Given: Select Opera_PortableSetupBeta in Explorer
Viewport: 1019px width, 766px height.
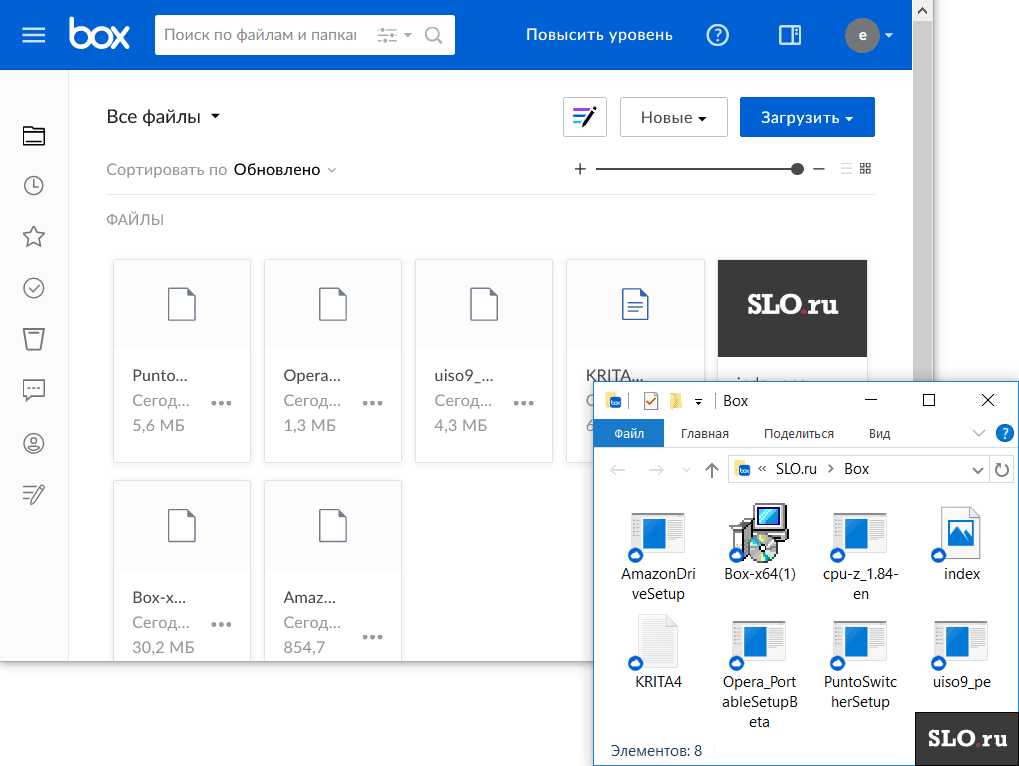Looking at the screenshot, I should pyautogui.click(x=759, y=673).
